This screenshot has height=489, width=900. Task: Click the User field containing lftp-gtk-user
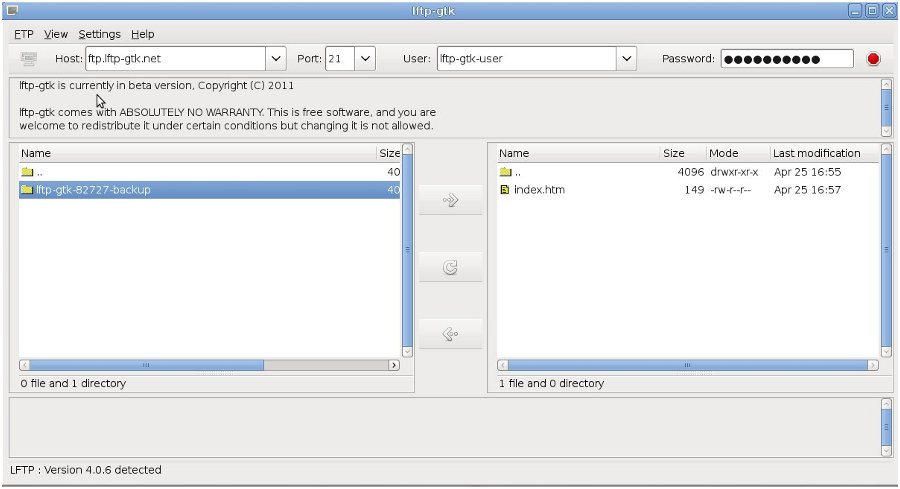(527, 59)
